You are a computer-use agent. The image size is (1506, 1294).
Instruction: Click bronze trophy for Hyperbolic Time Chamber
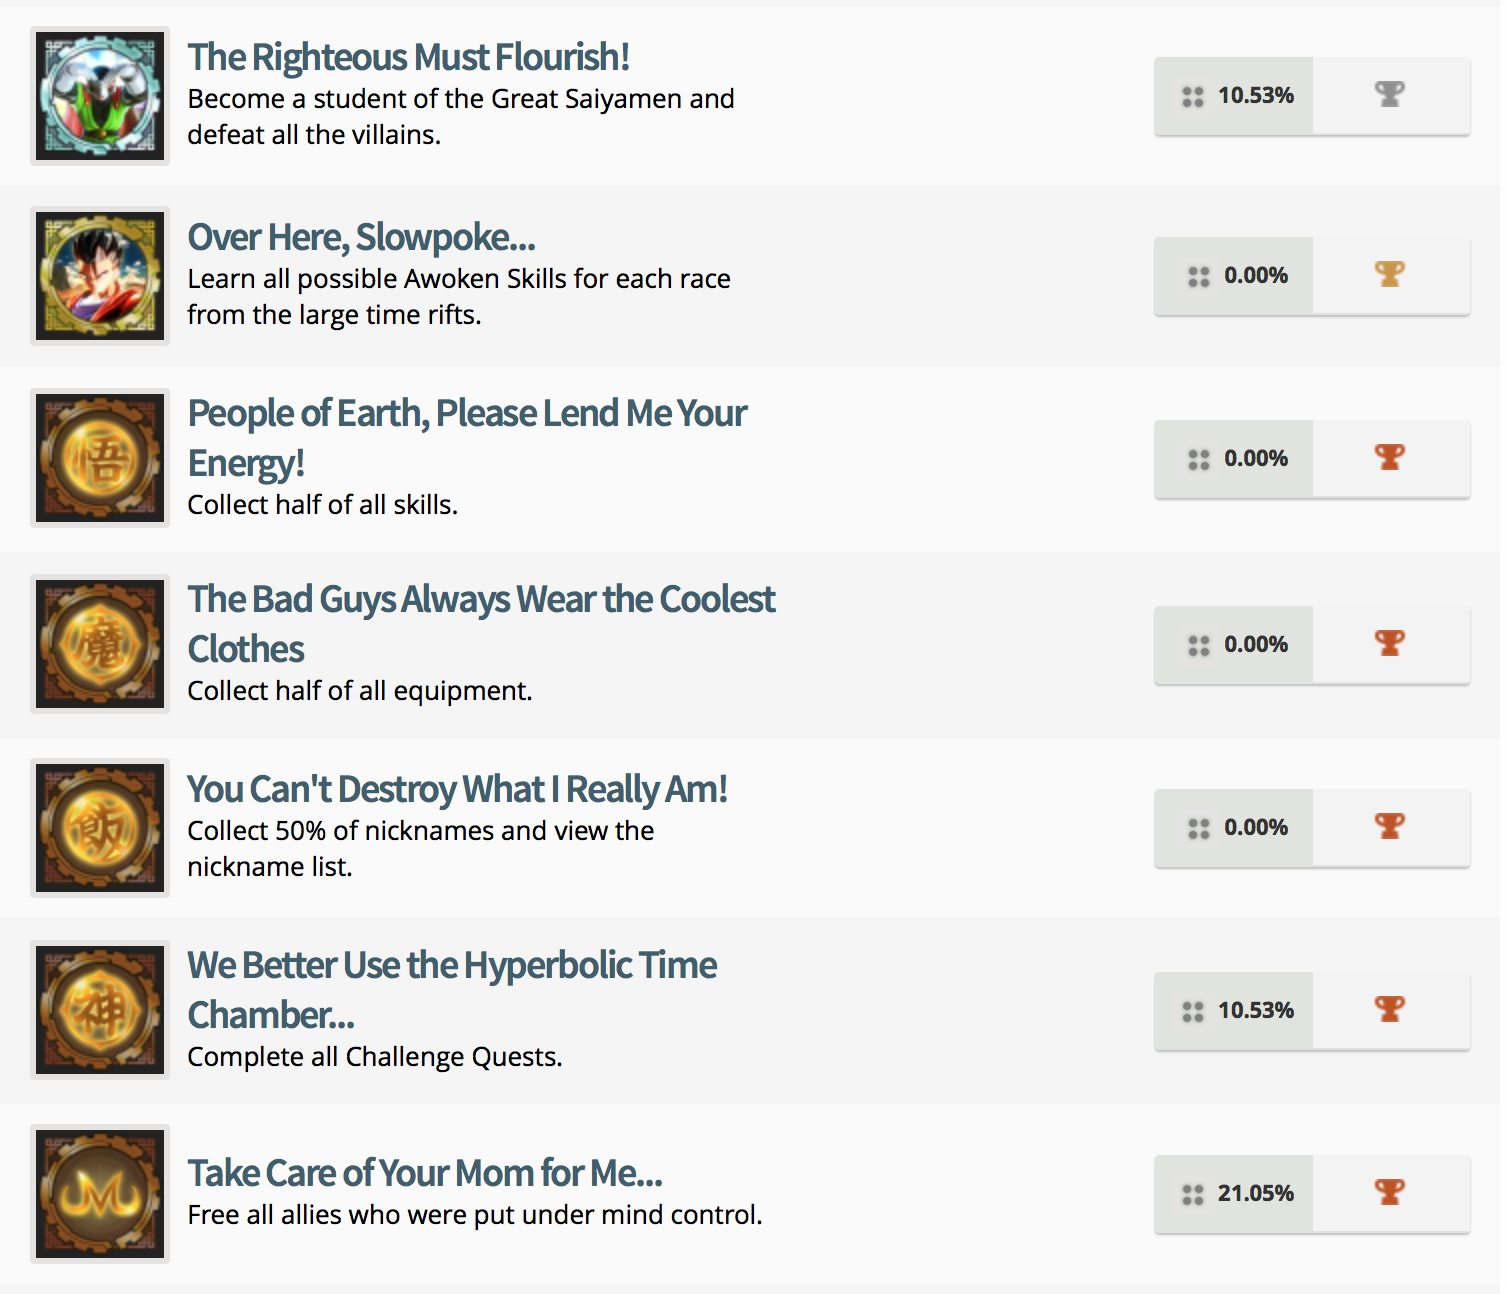[1390, 1009]
